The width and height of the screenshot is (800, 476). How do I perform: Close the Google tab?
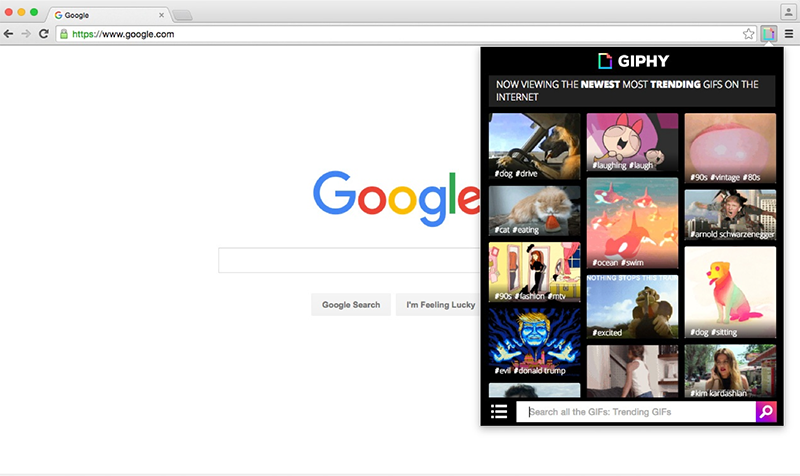coord(161,15)
